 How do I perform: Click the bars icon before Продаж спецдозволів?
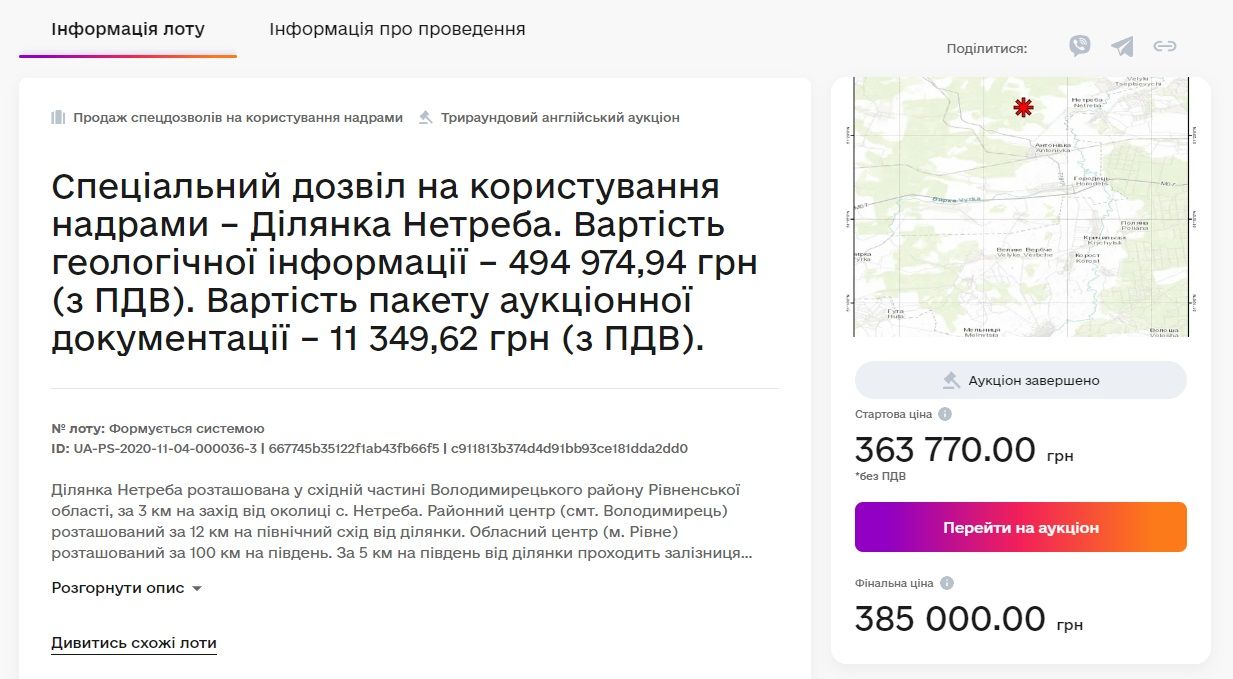[x=58, y=117]
